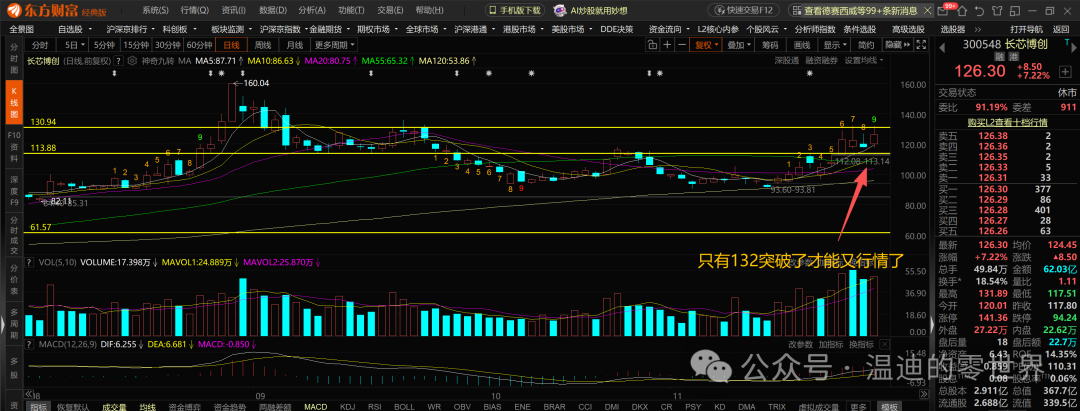Click the question mark help box beside 前复权
This screenshot has height=411, width=1080.
pos(118,61)
